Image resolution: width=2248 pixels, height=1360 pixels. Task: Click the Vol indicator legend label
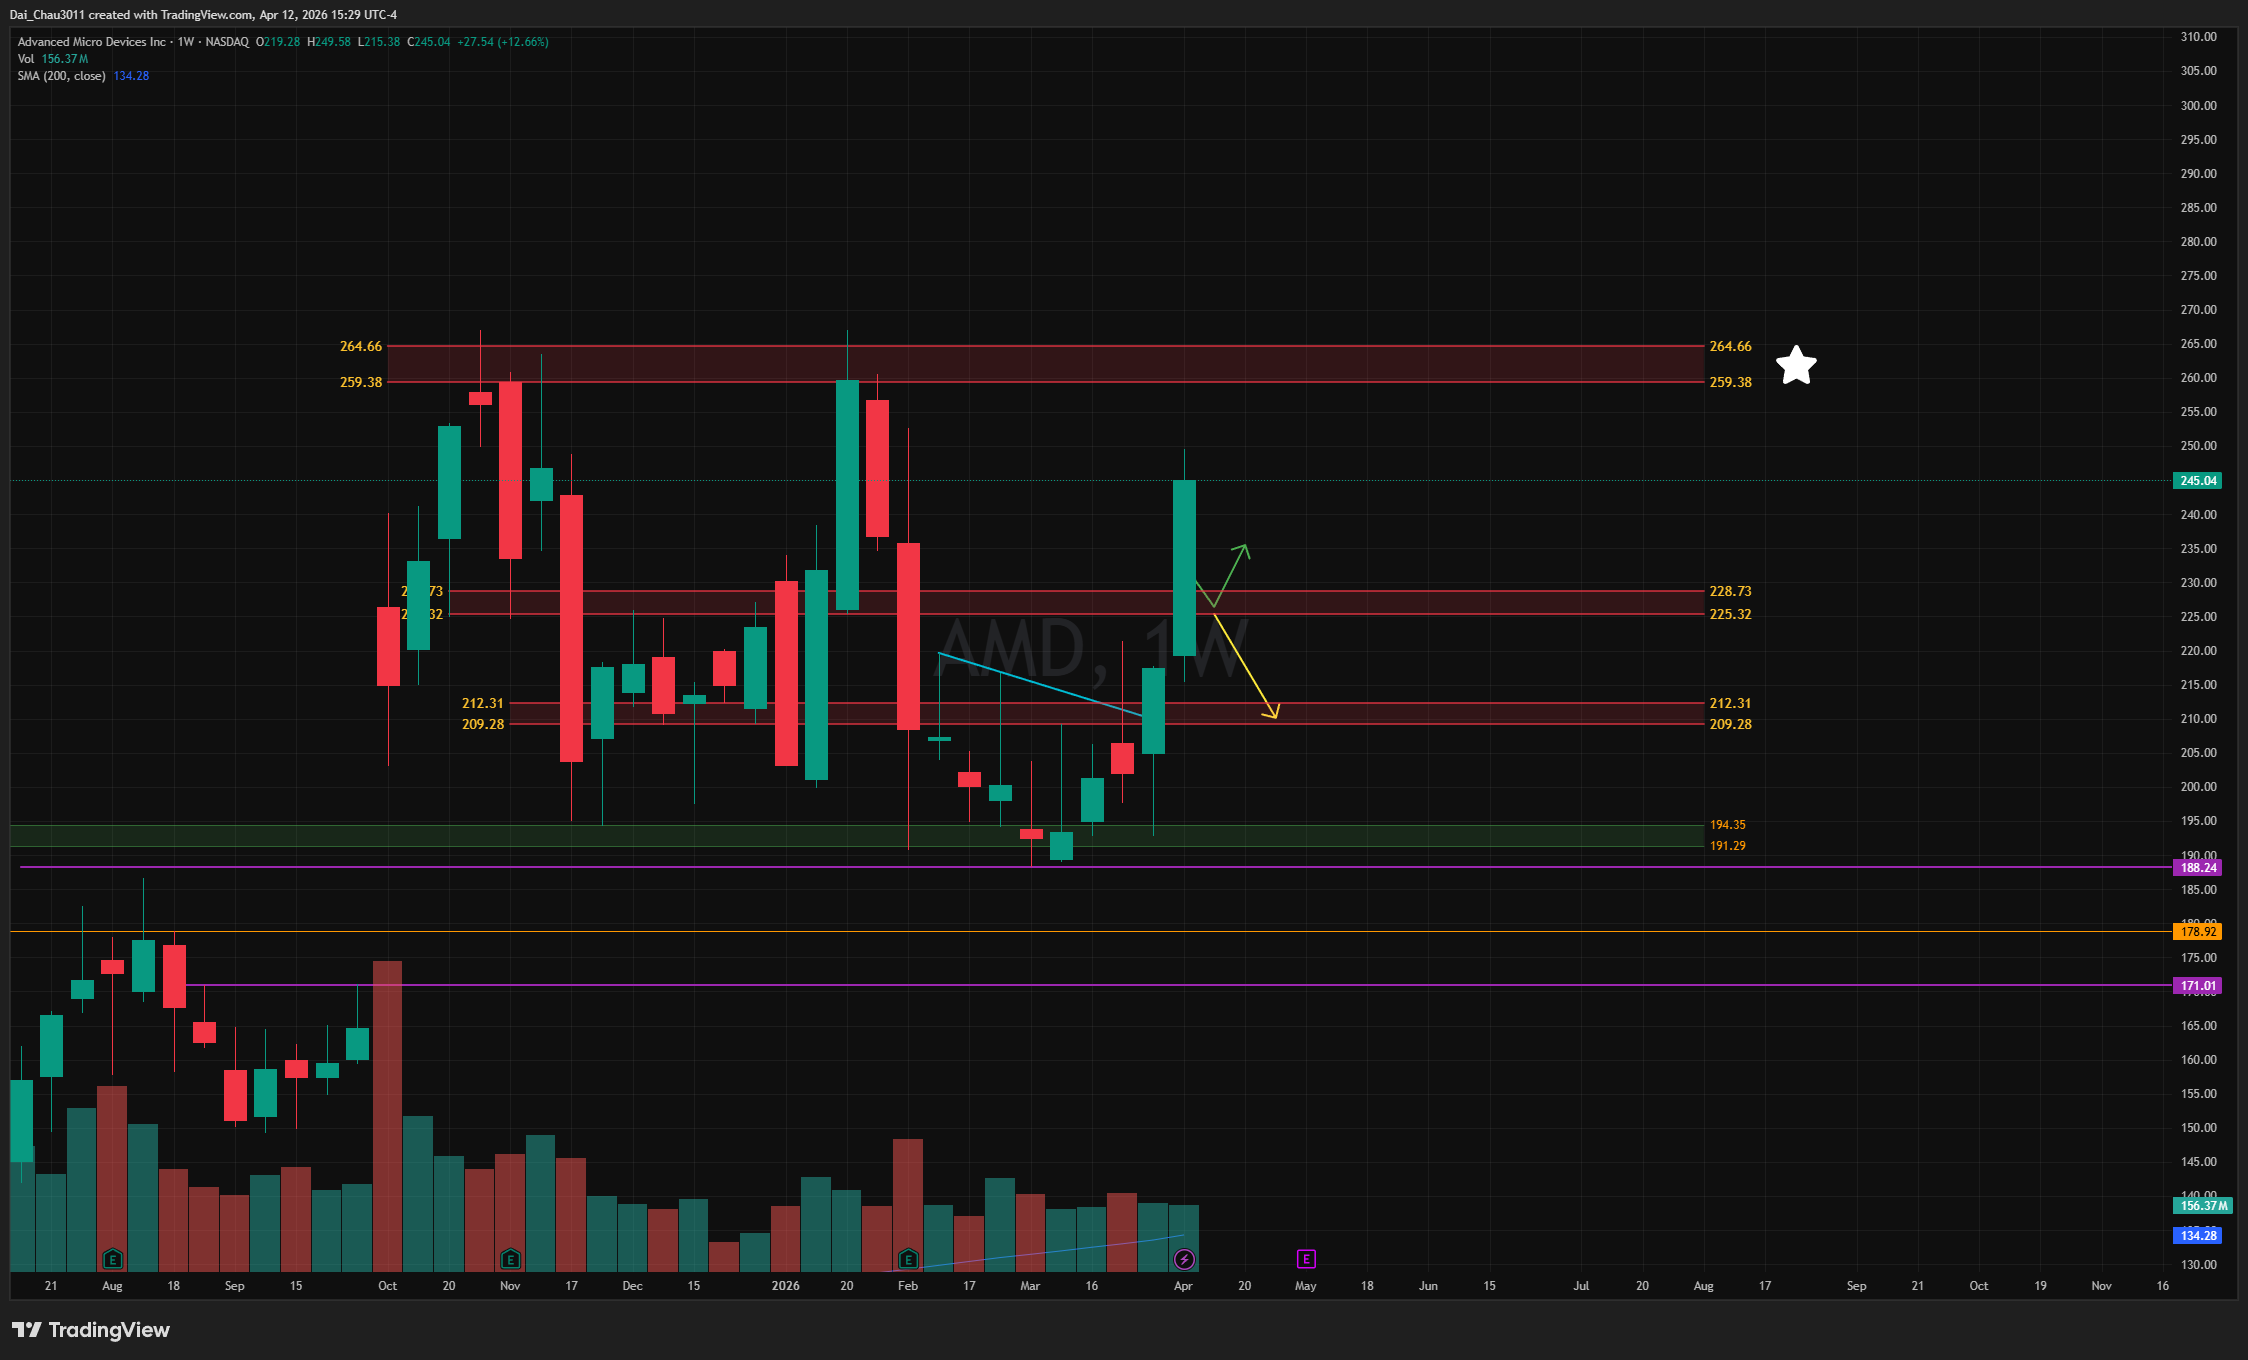click(x=26, y=59)
